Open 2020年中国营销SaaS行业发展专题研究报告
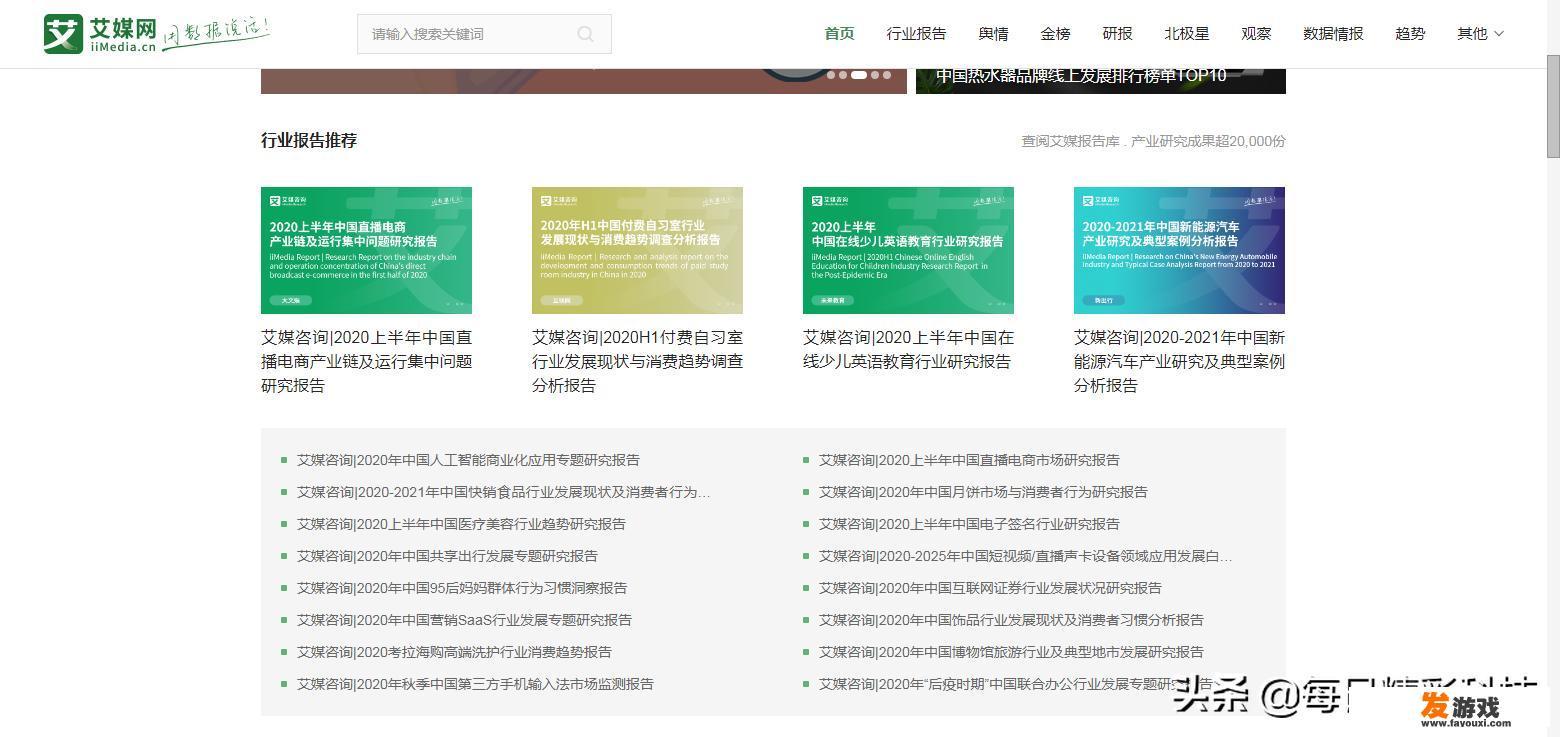This screenshot has width=1560, height=737. click(464, 620)
